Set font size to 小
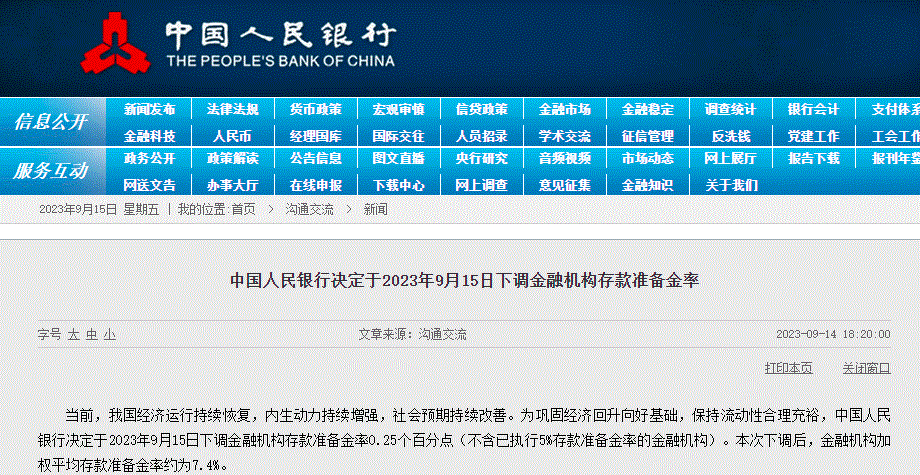This screenshot has width=920, height=475. tap(110, 335)
